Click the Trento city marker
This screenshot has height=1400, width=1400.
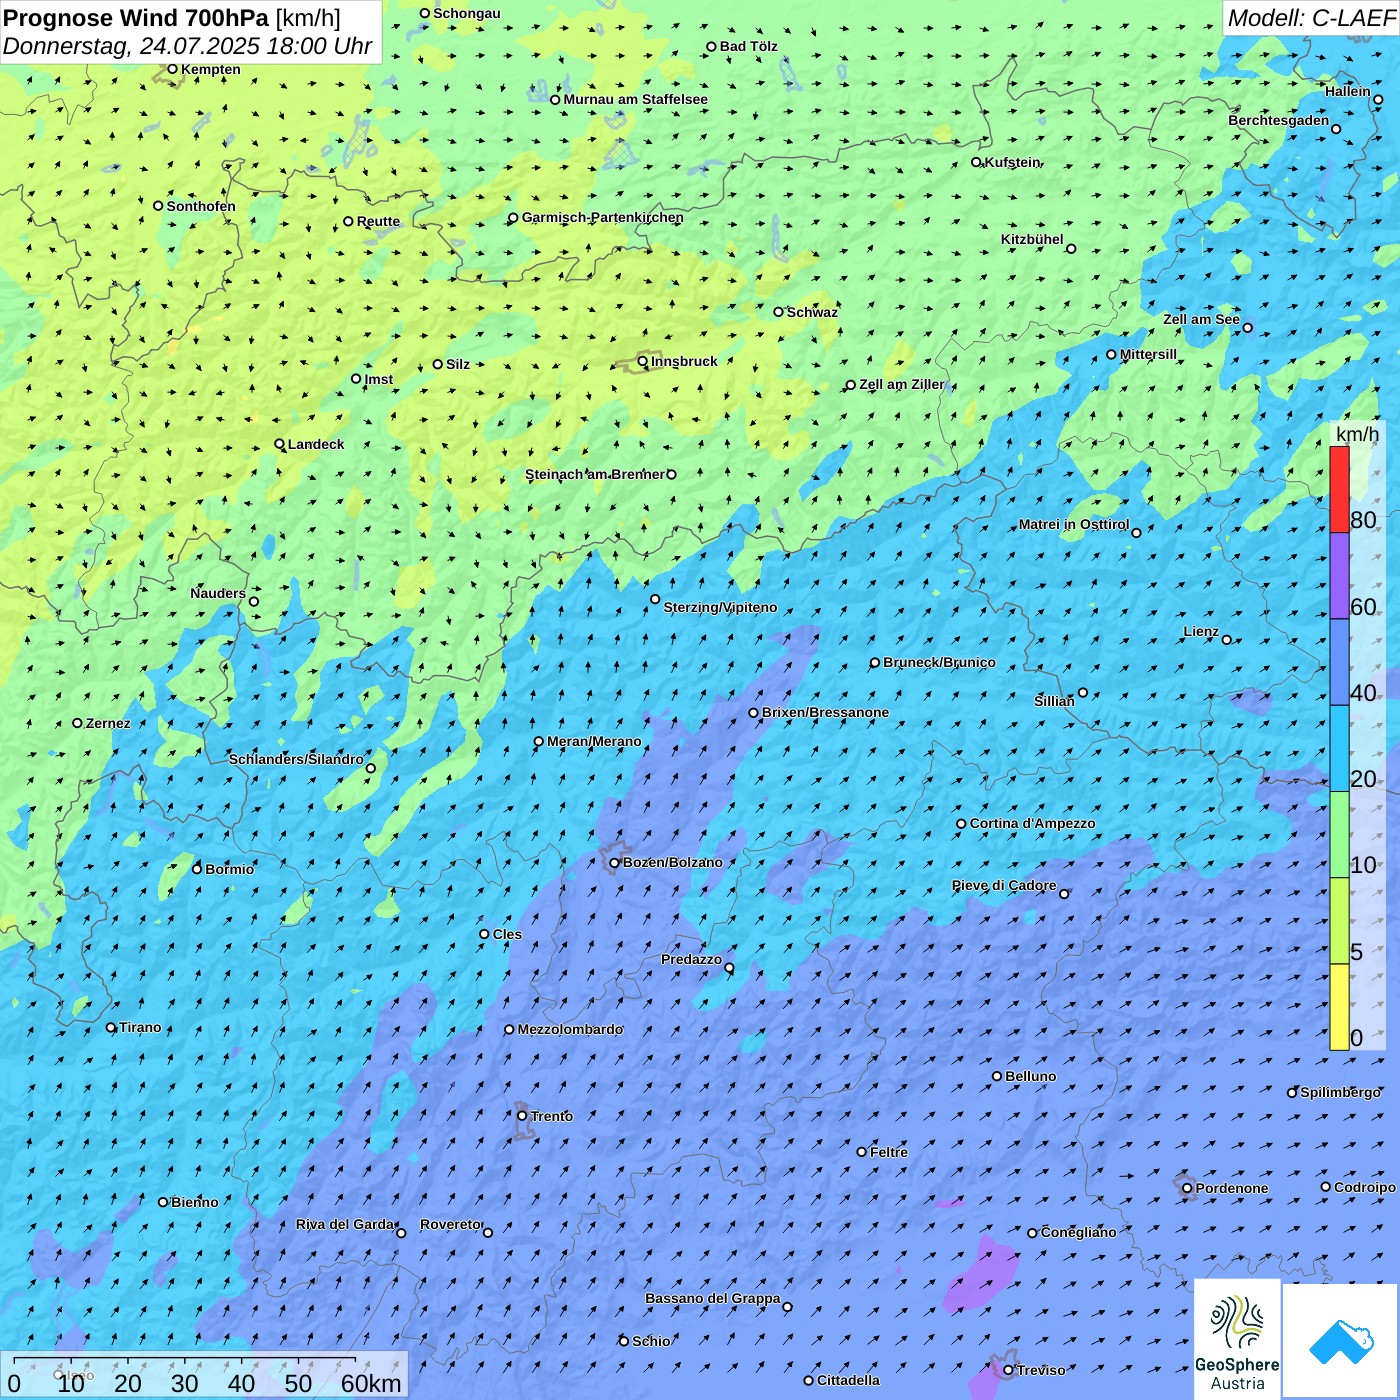point(522,1116)
